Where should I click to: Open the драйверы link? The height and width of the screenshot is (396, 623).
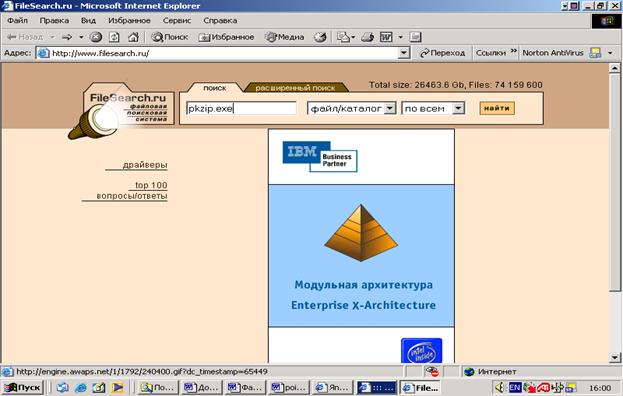pyautogui.click(x=145, y=165)
